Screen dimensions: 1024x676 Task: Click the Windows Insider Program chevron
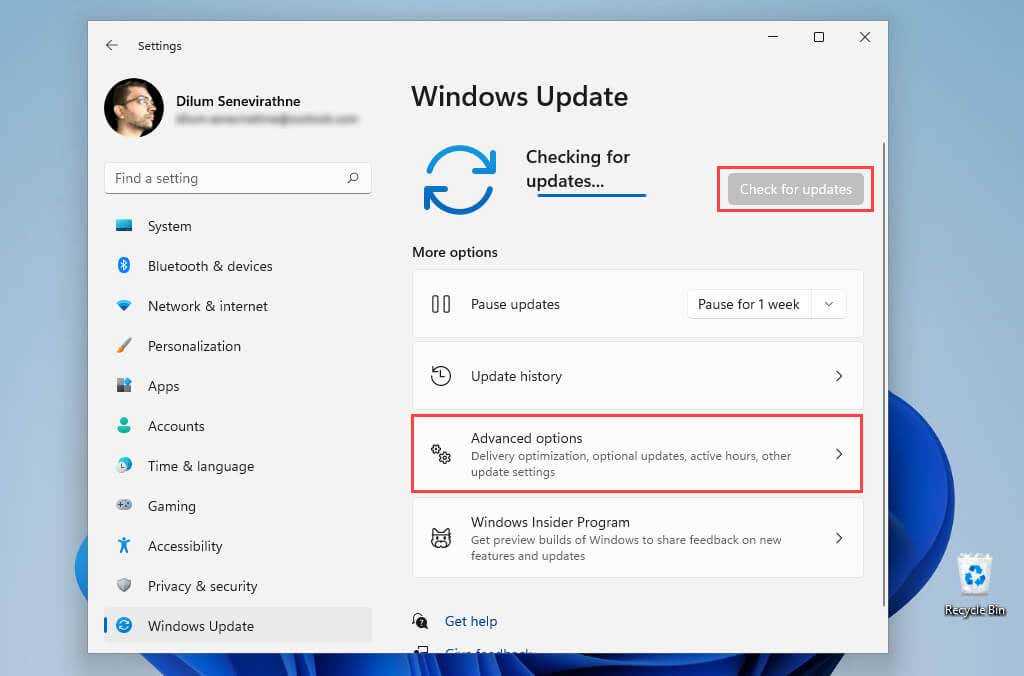(839, 538)
